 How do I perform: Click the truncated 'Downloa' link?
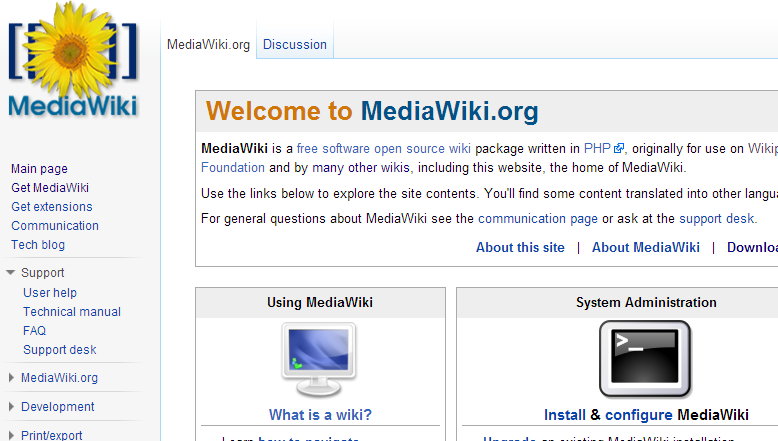[x=752, y=247]
